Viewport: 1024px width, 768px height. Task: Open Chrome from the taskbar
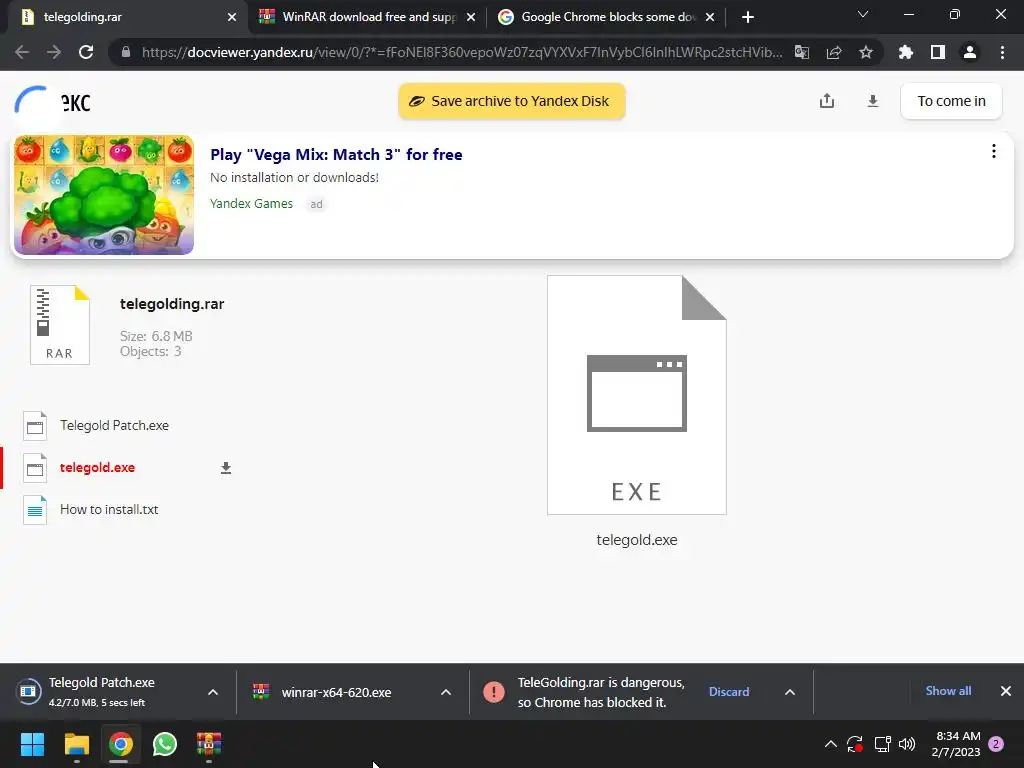pyautogui.click(x=120, y=744)
